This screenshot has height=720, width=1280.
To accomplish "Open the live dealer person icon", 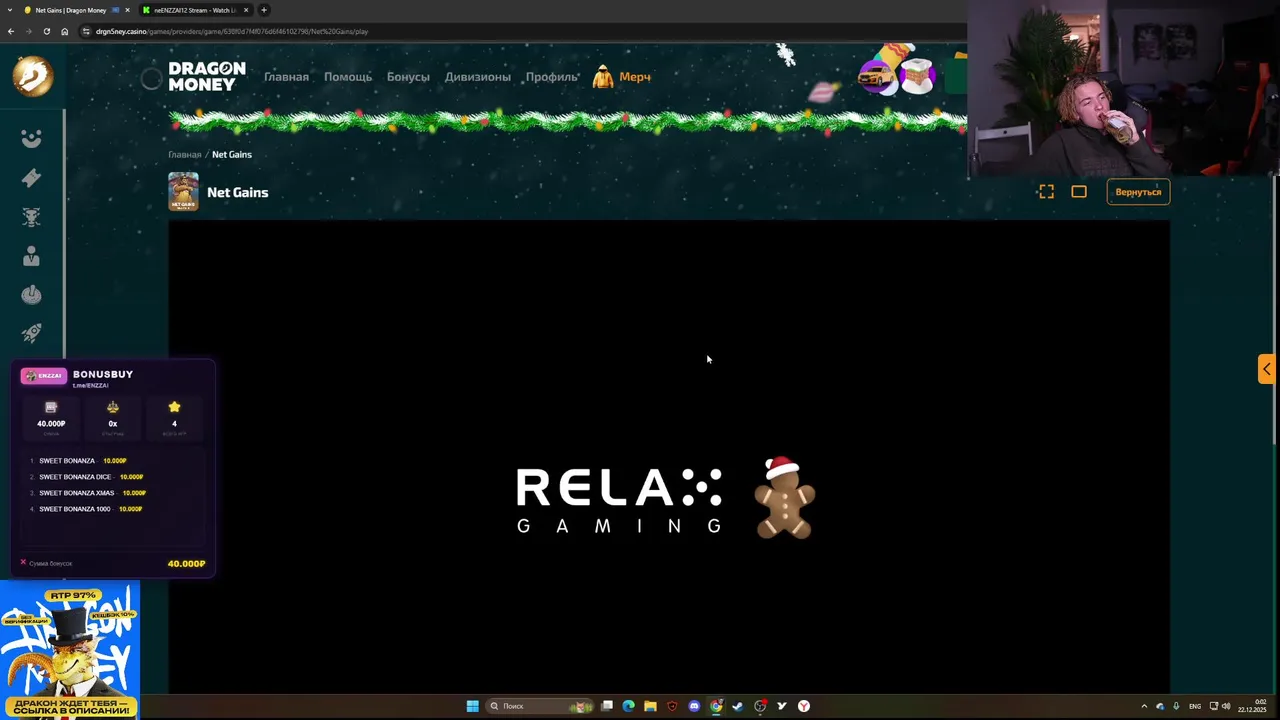I will click(31, 256).
